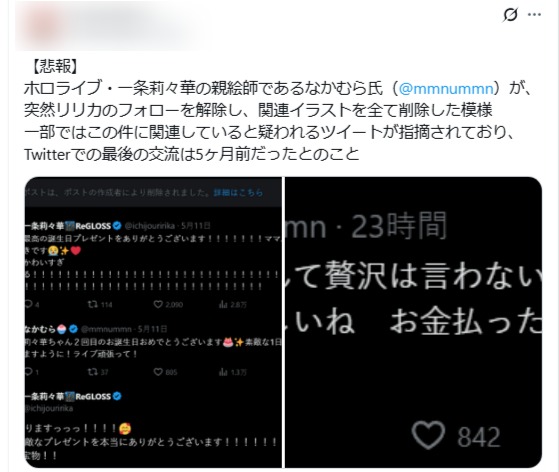Viewport: 559px width, 472px height.
Task: Click the retweet icon showing 114
Action: pos(92,304)
